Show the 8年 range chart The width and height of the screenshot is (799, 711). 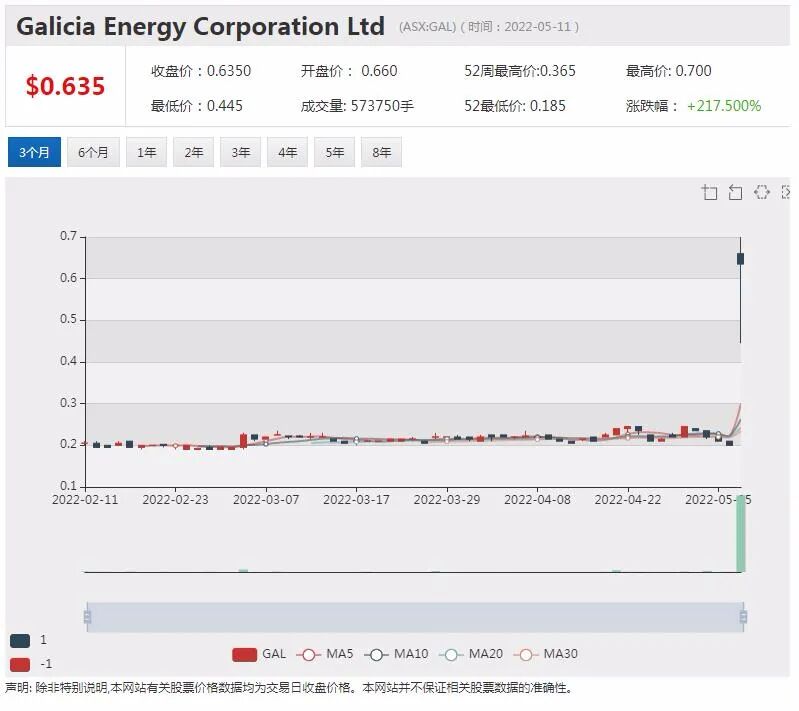[x=381, y=152]
